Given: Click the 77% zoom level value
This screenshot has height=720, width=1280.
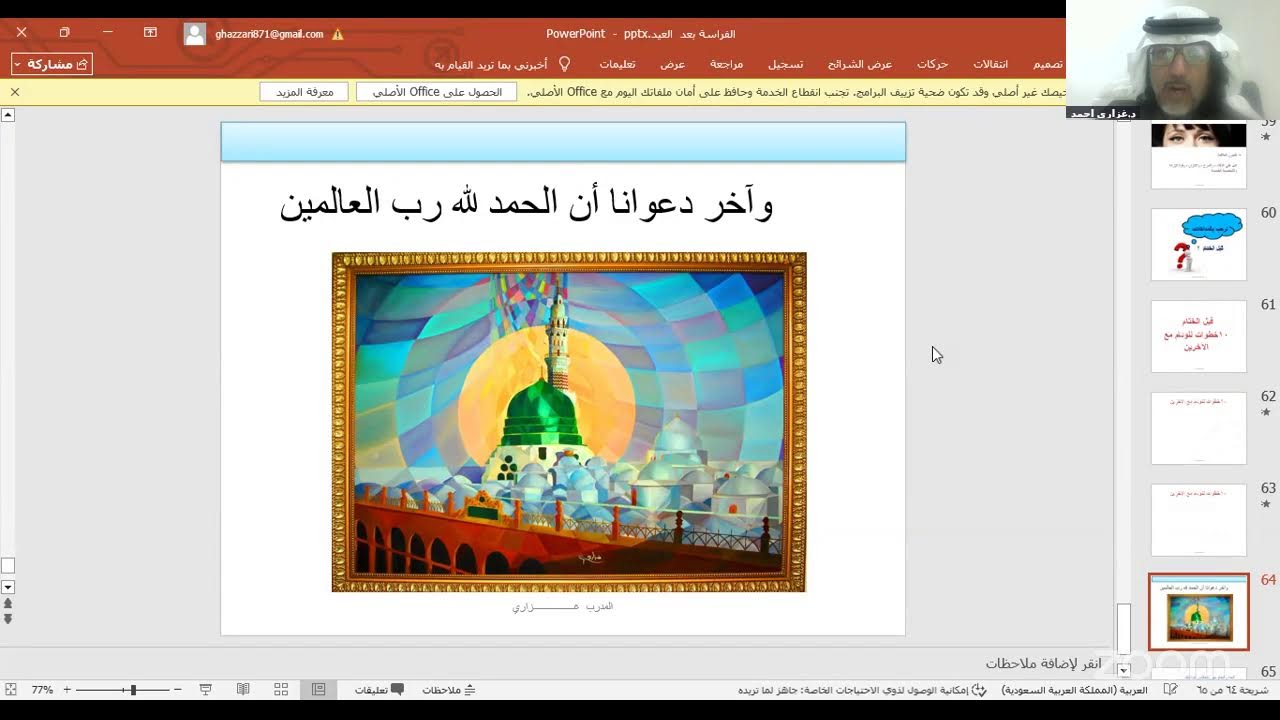Looking at the screenshot, I should (42, 690).
